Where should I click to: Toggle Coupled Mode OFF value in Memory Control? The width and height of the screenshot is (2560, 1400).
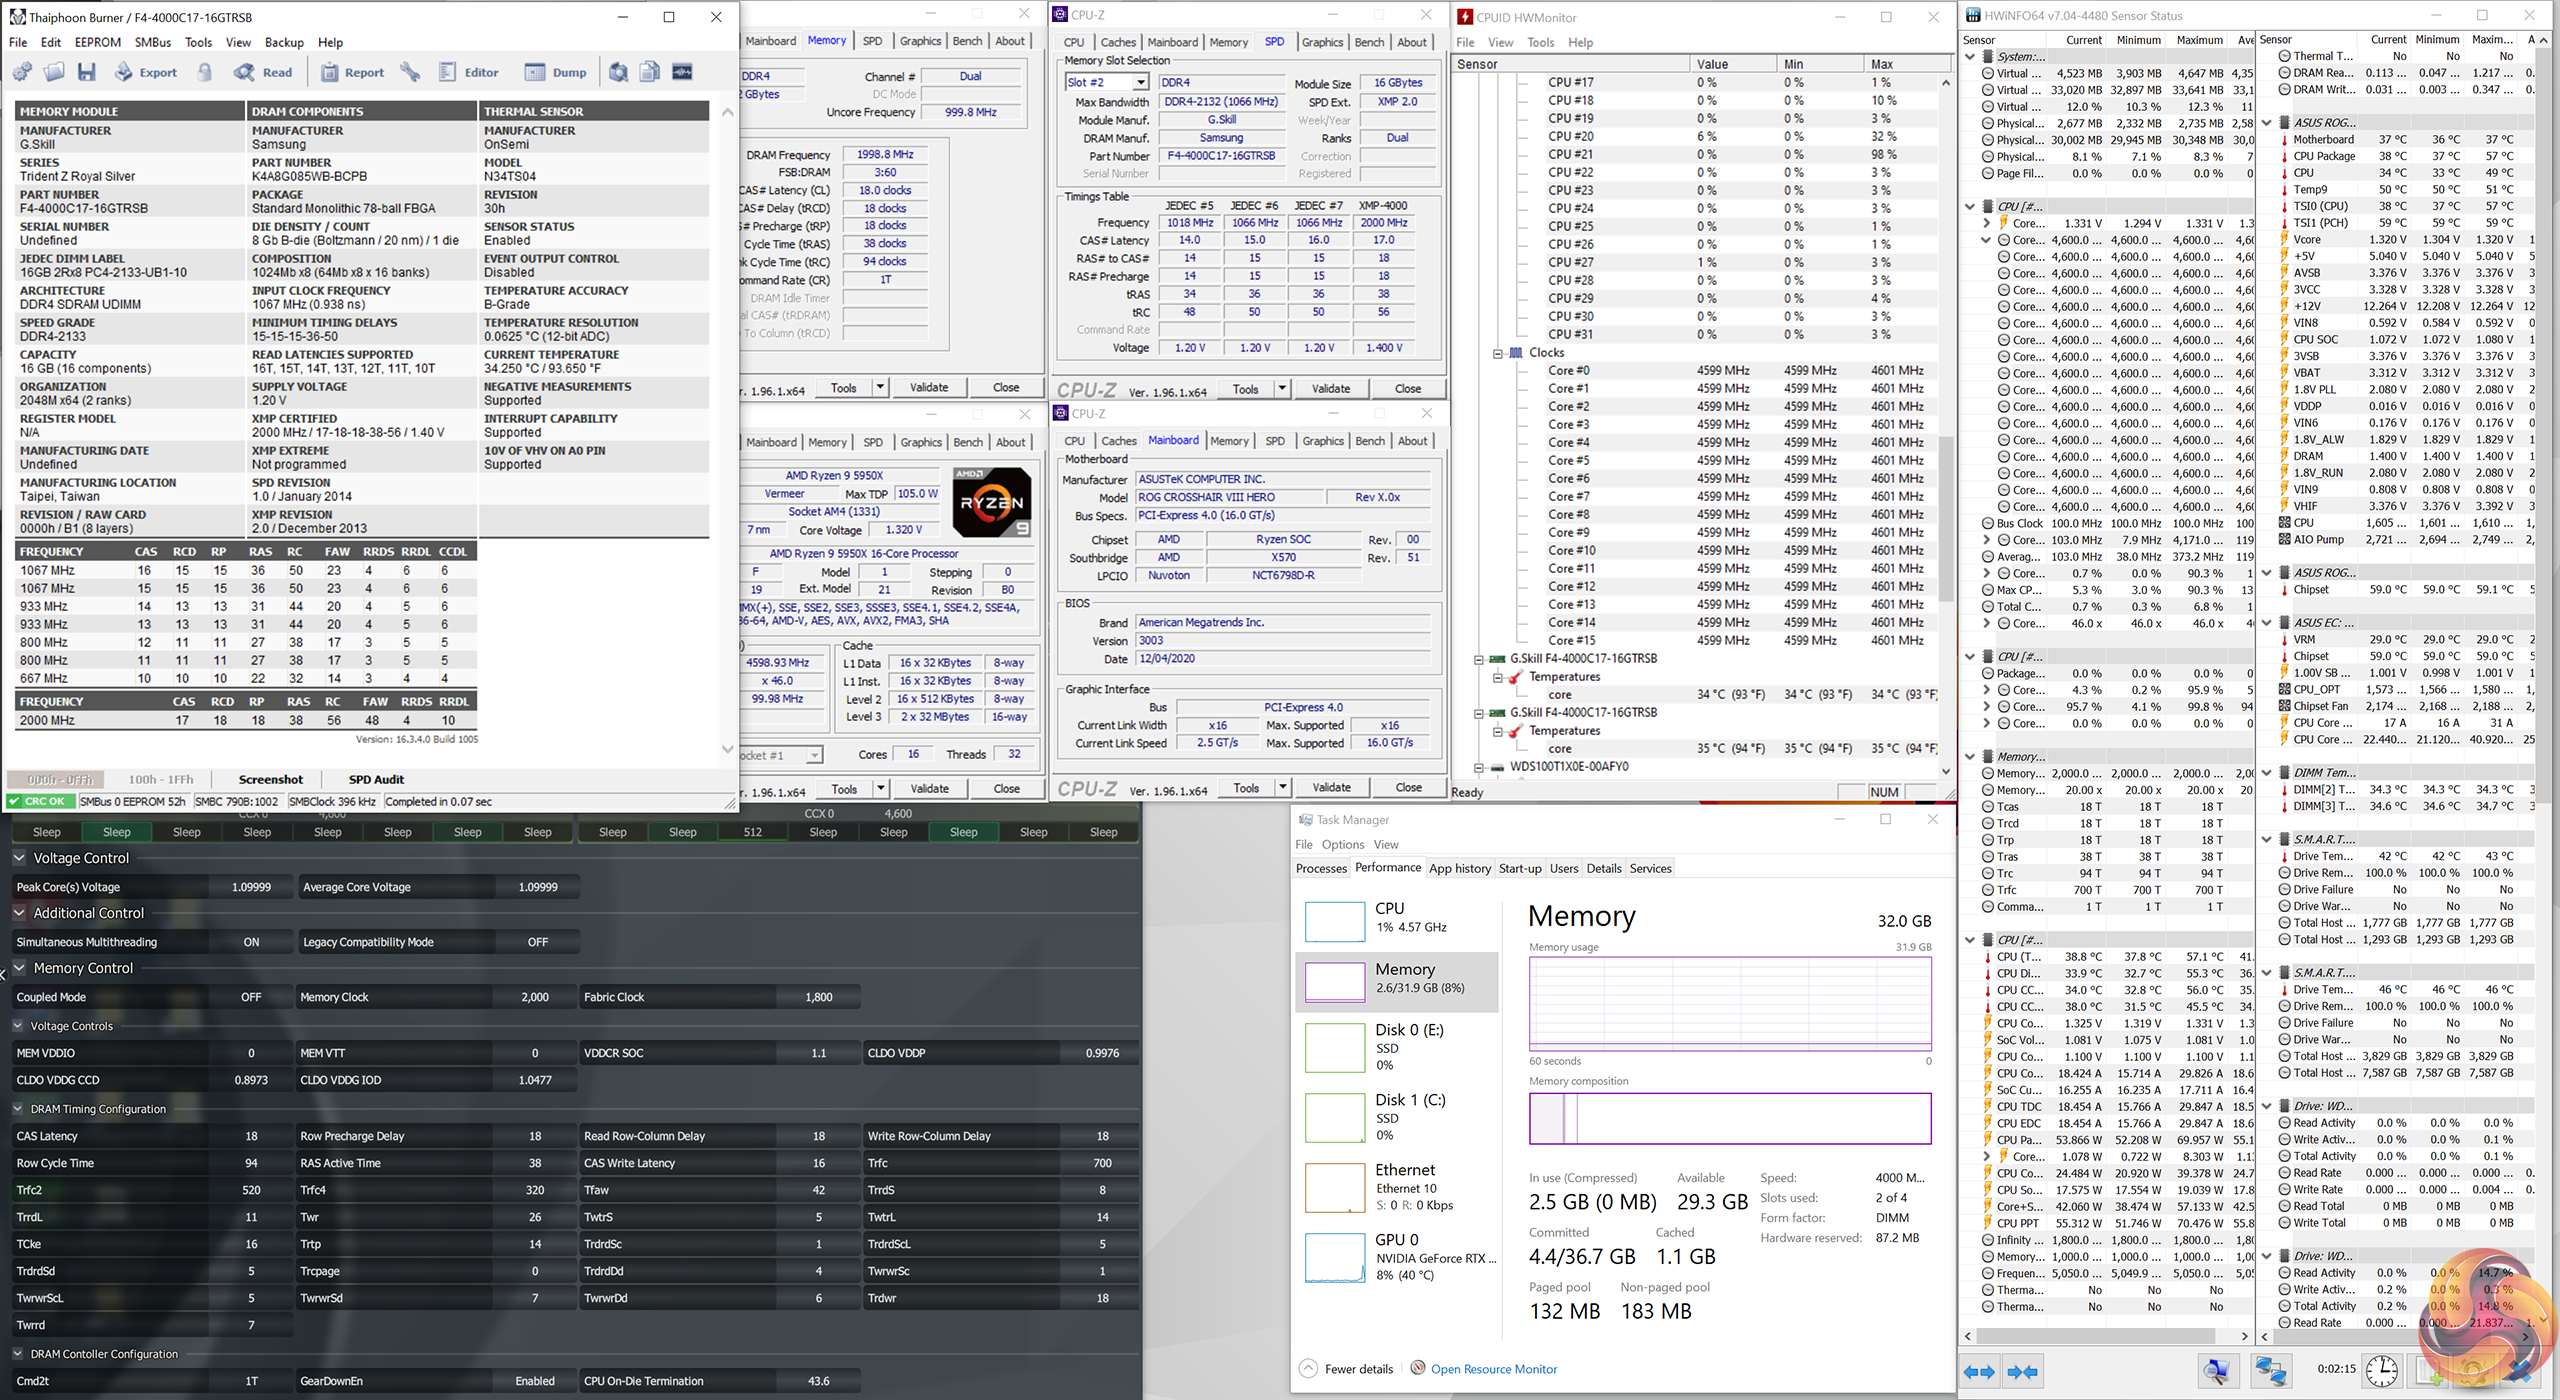pos(251,997)
